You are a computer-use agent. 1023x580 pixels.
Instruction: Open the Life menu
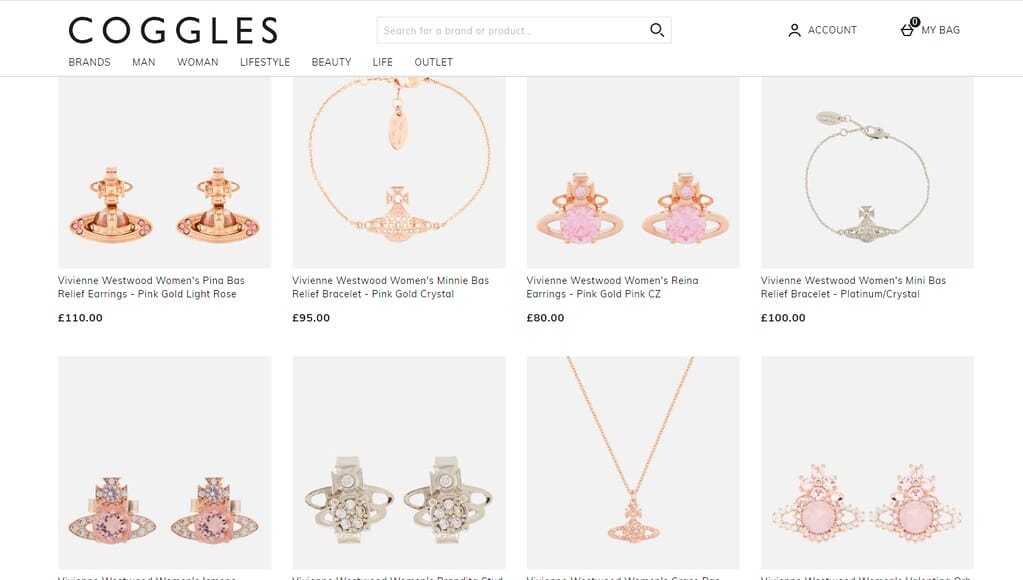pos(382,62)
